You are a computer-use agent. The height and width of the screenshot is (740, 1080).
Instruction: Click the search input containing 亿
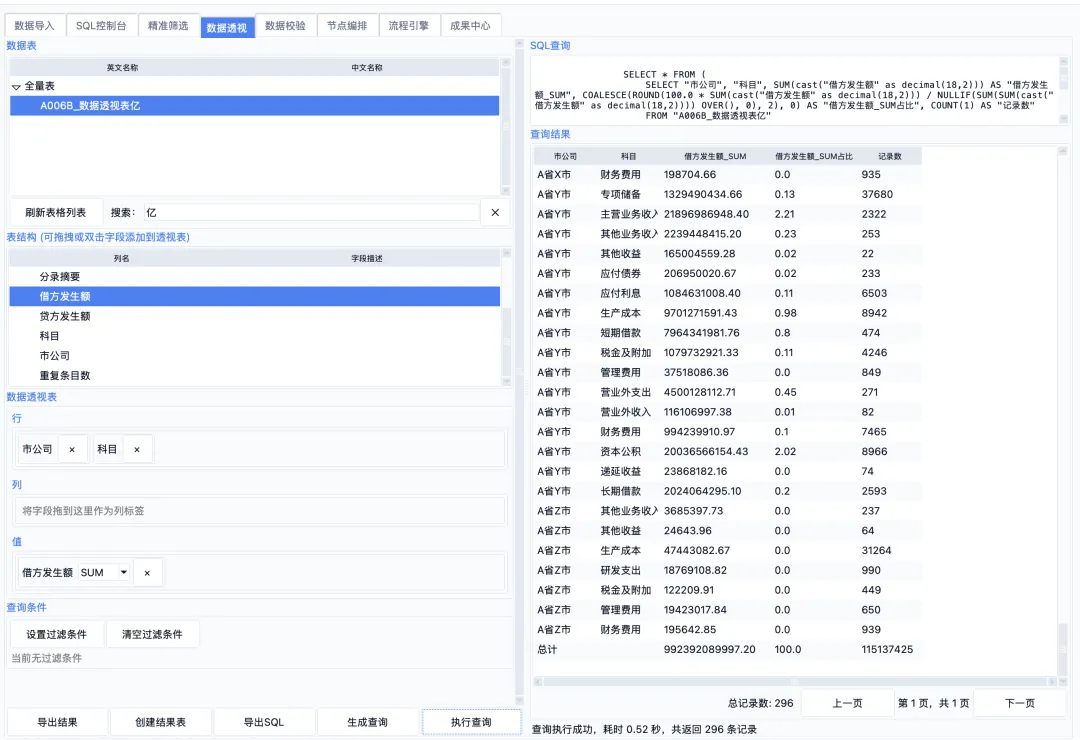pos(310,212)
